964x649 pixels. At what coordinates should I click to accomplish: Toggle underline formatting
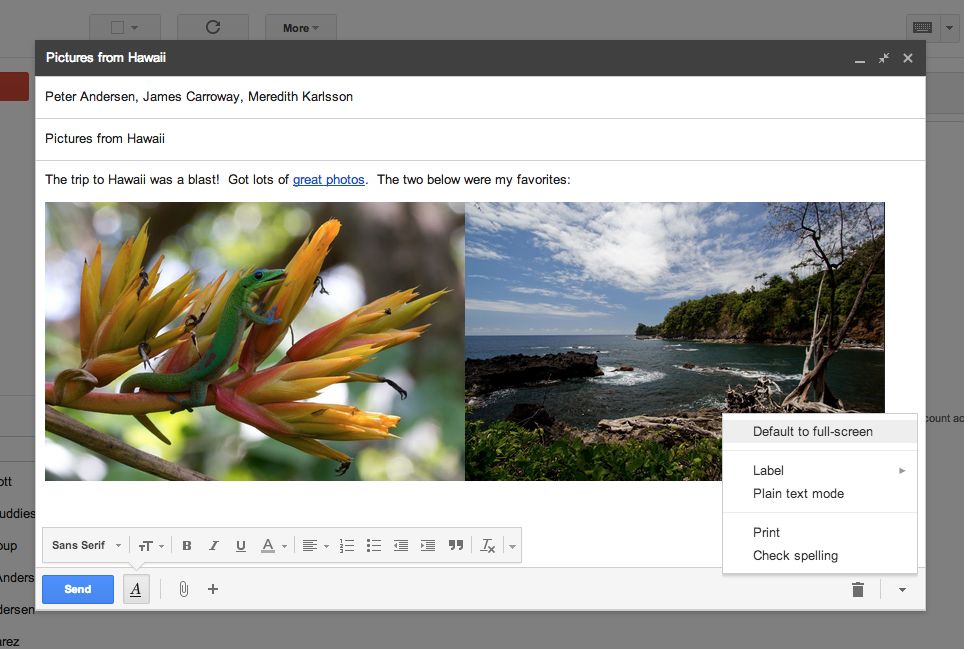click(x=240, y=545)
